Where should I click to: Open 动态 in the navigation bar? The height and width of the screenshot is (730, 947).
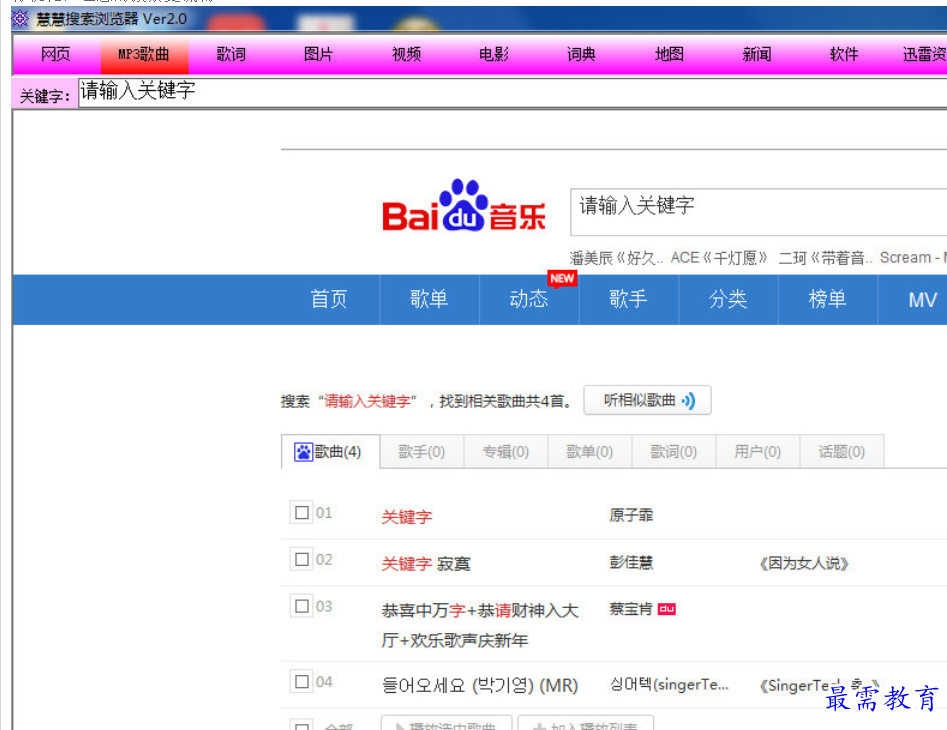point(528,299)
